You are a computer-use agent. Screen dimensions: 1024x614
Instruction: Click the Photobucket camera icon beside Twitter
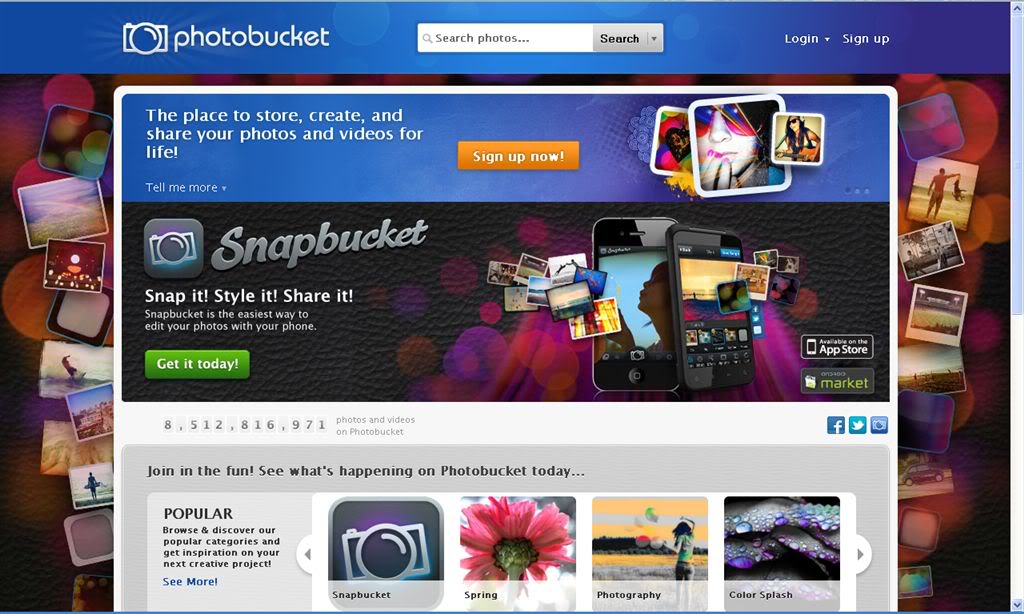click(879, 425)
